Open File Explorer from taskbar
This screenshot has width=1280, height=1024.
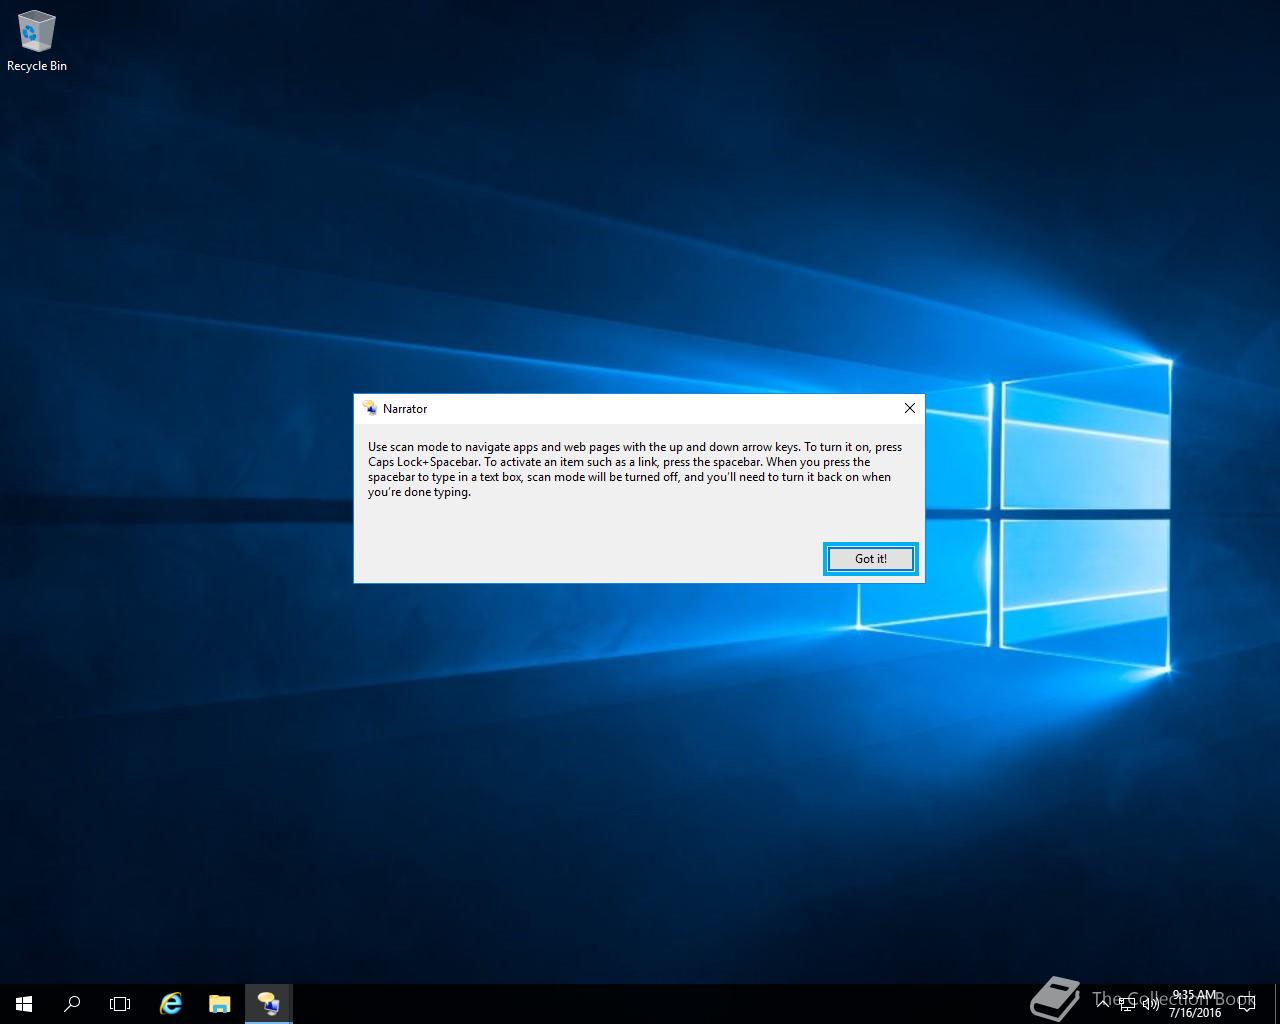219,1003
